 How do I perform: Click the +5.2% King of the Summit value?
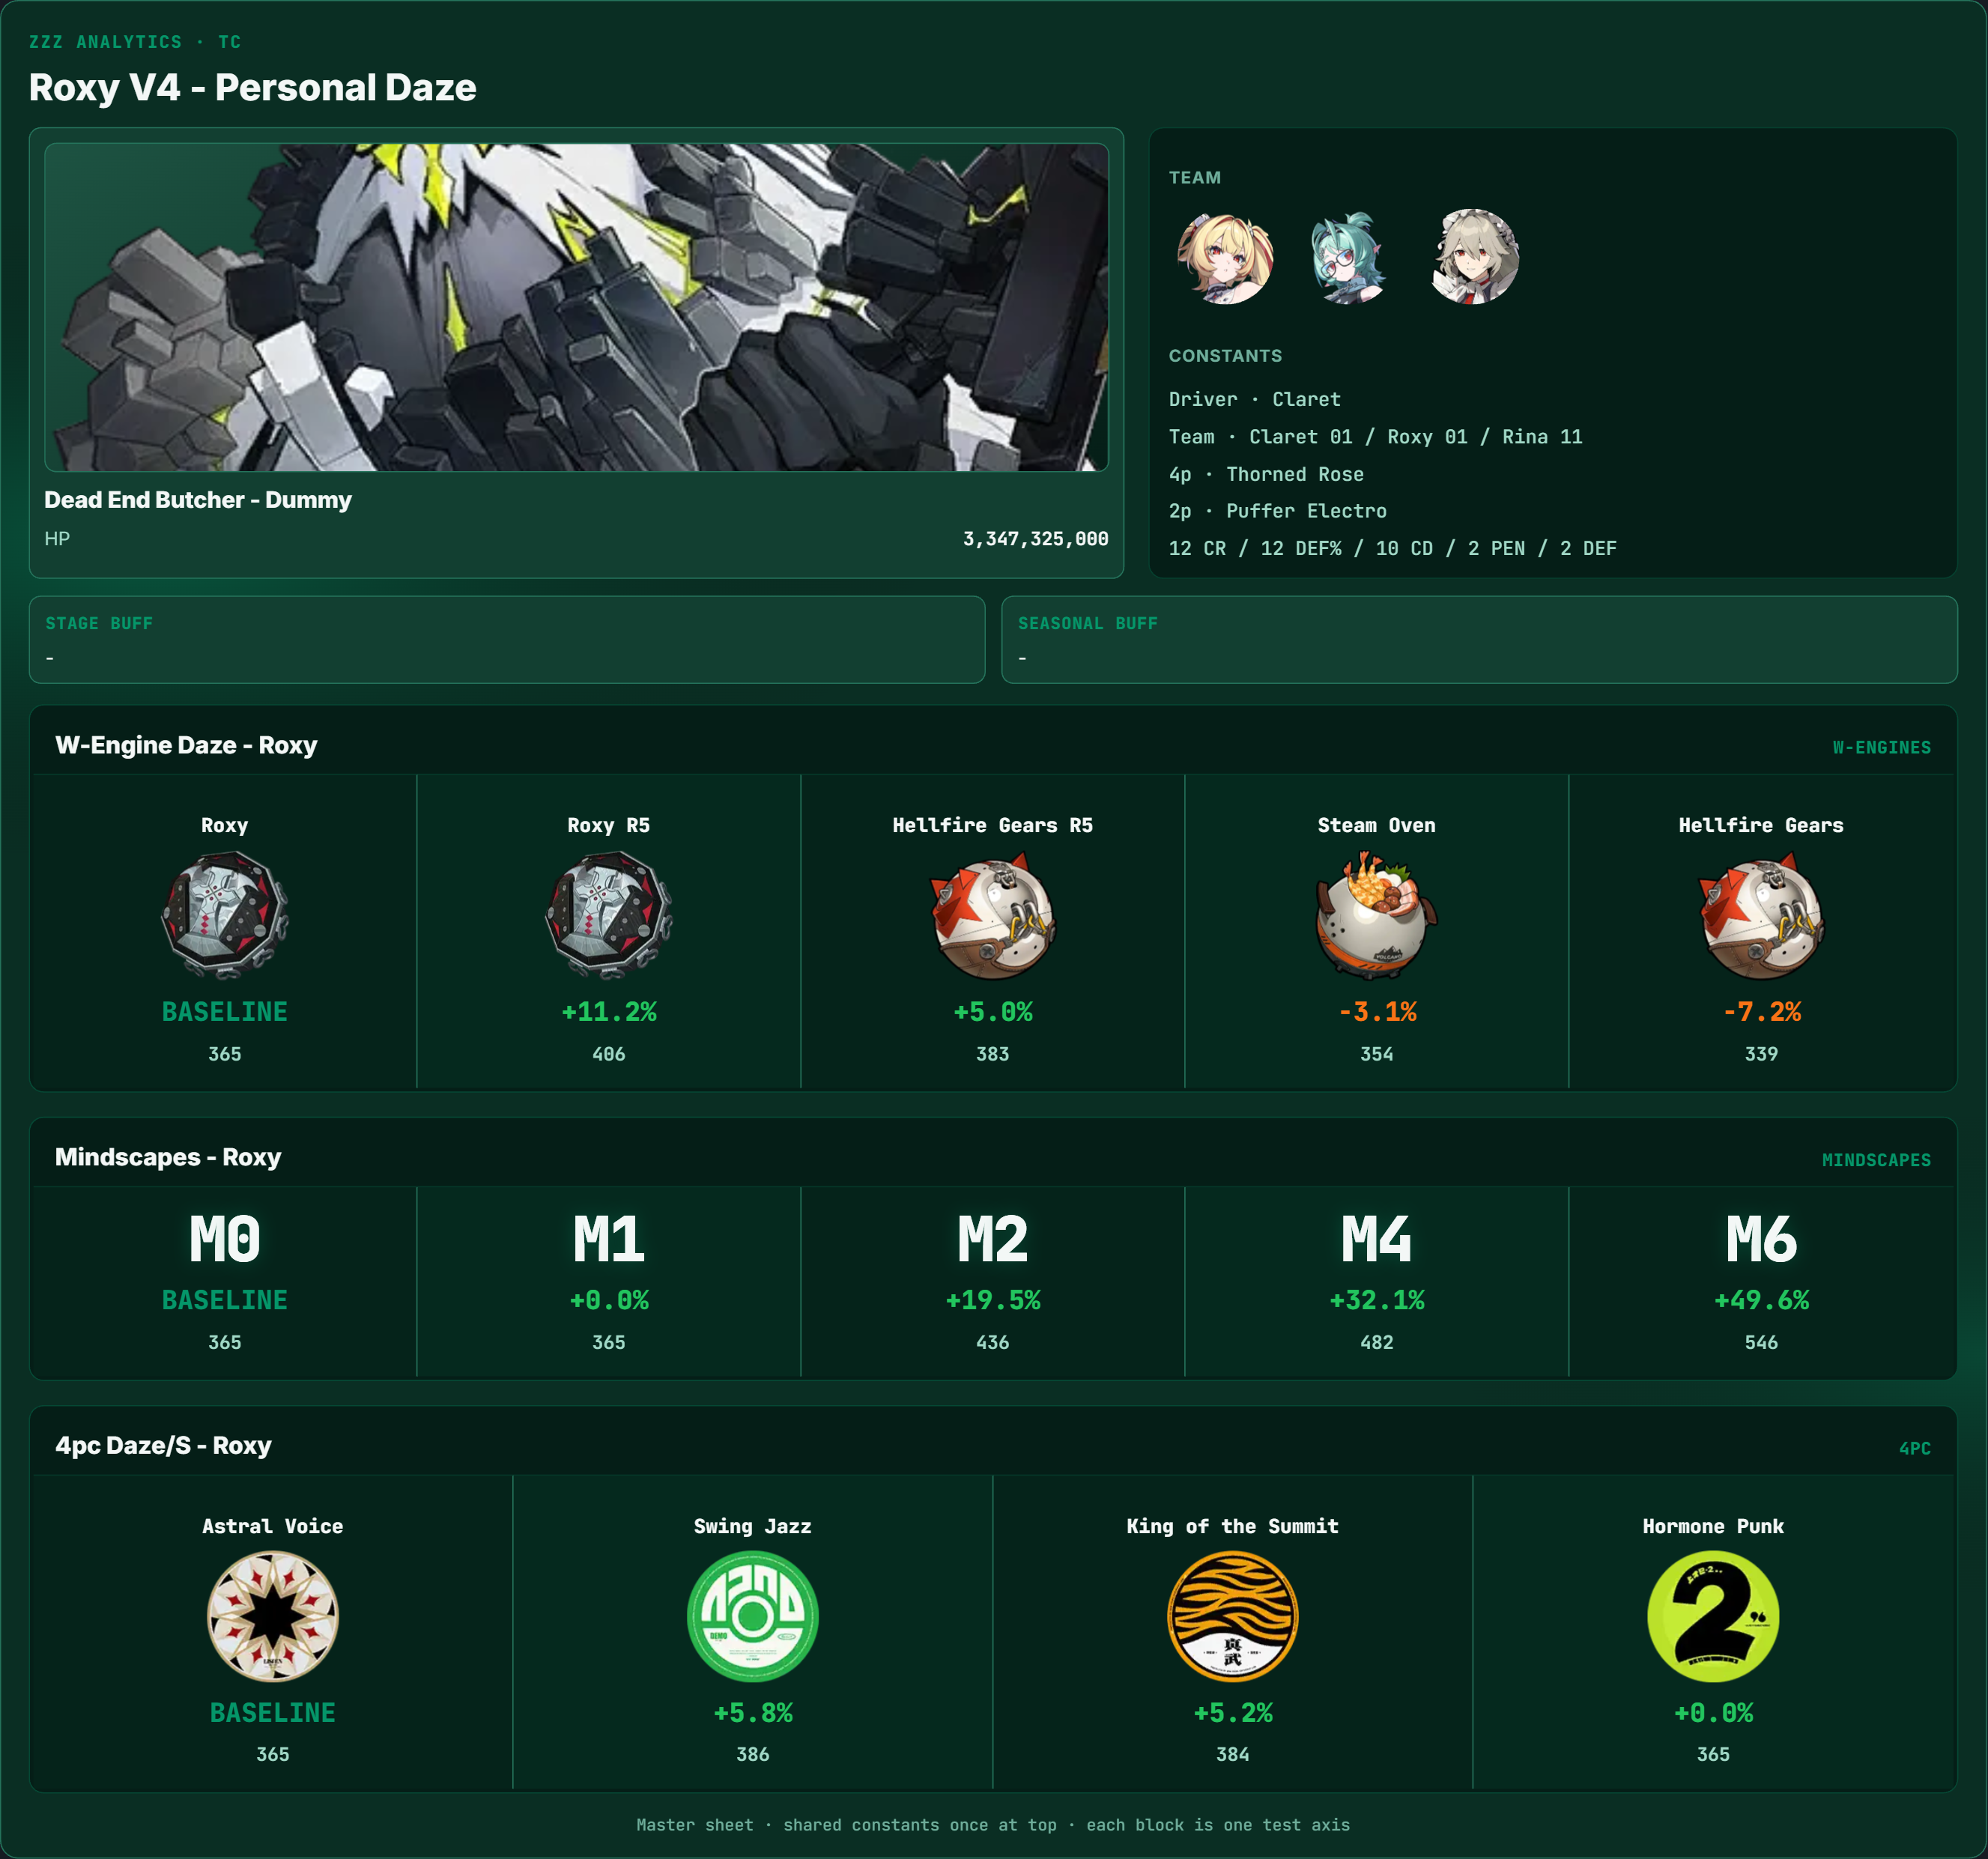click(x=1233, y=1713)
